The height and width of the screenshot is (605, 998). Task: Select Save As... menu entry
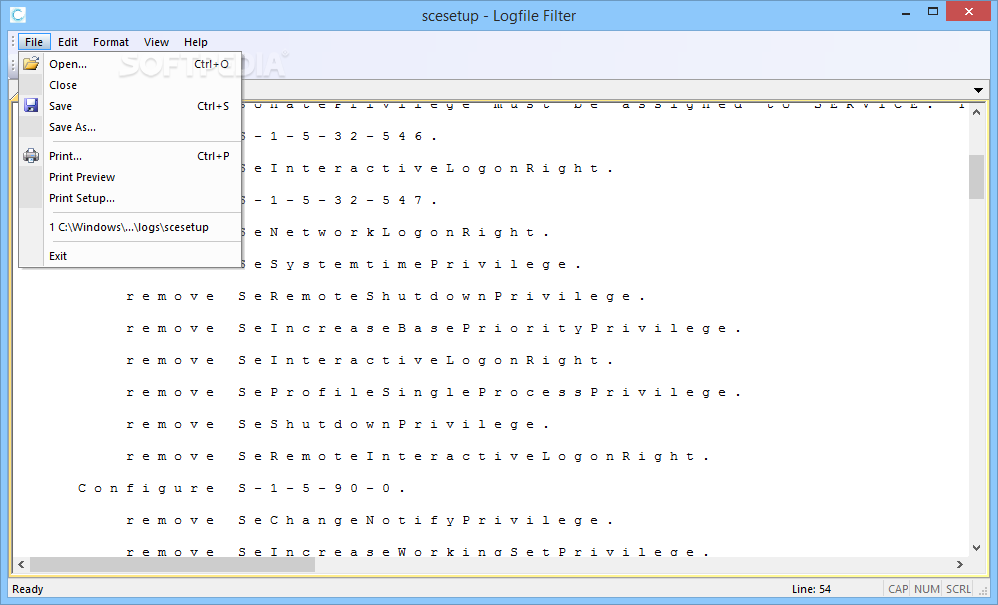[130, 127]
